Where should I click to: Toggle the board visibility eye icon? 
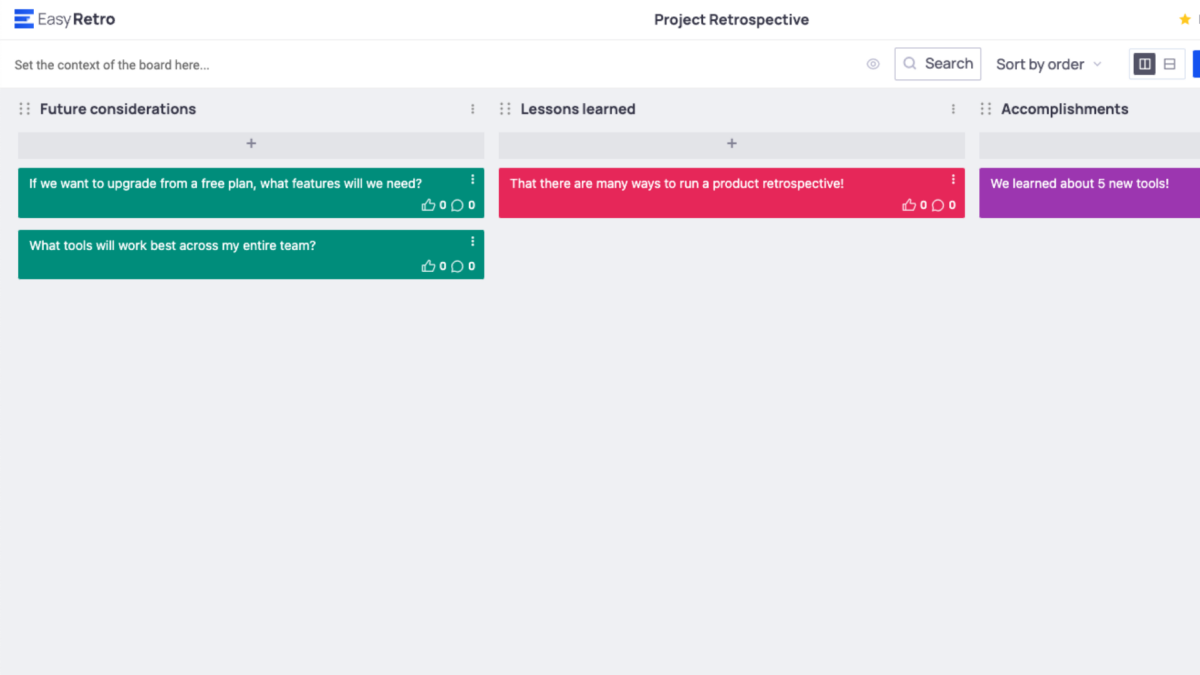872,63
